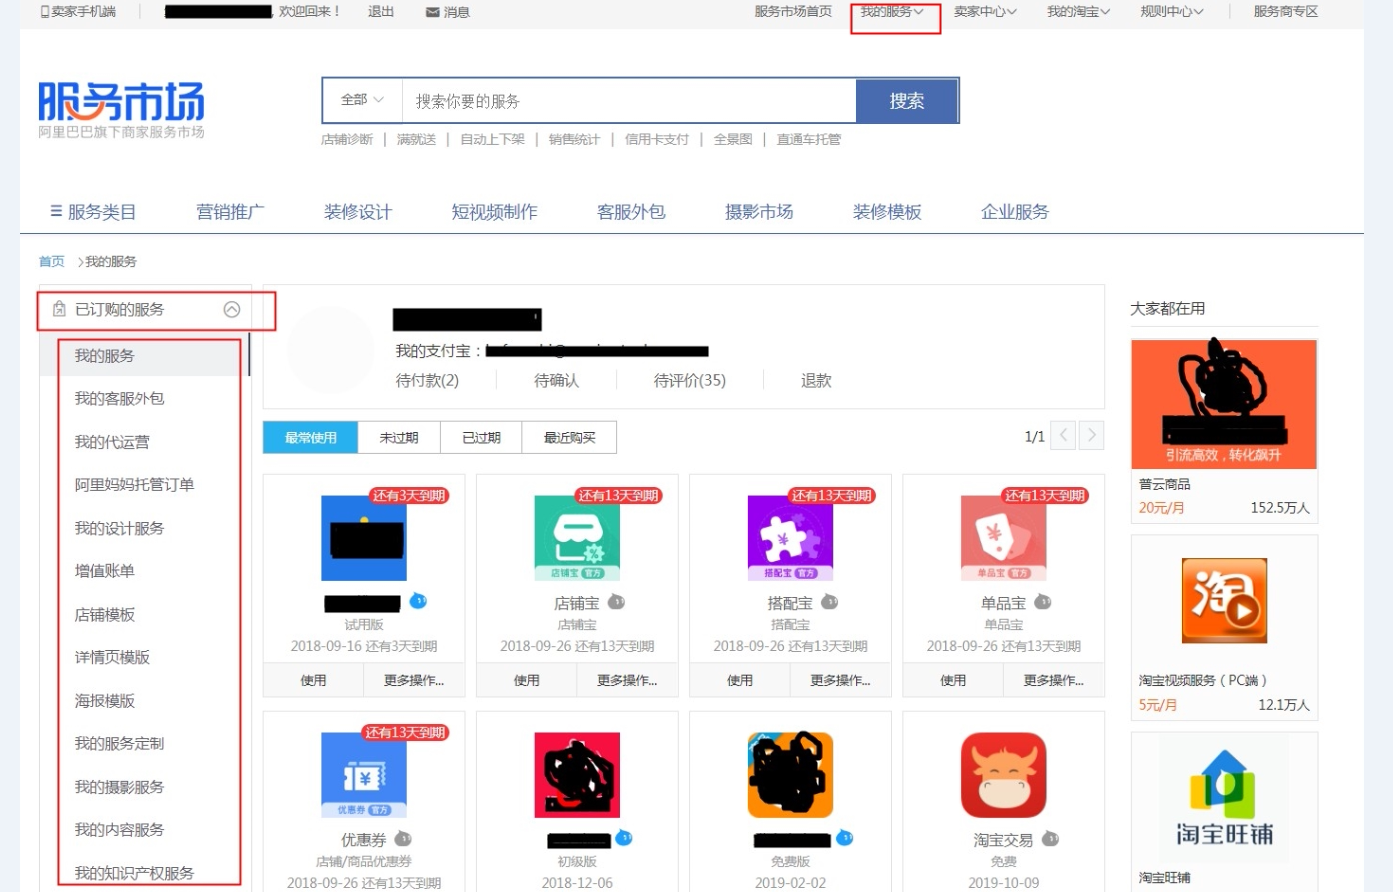
Task: Open the 服务类目 menu
Action: pyautogui.click(x=93, y=212)
